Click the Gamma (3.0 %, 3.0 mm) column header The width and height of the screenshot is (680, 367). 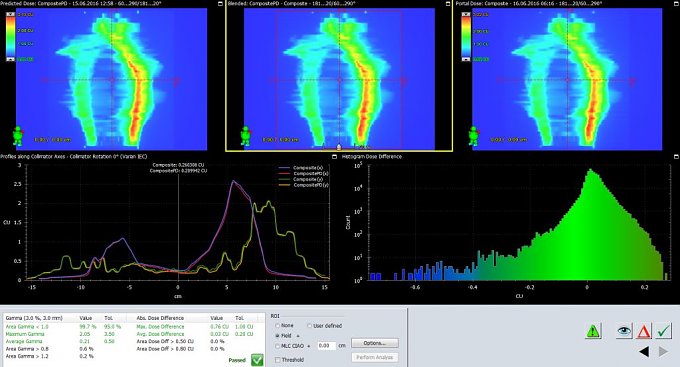click(34, 318)
